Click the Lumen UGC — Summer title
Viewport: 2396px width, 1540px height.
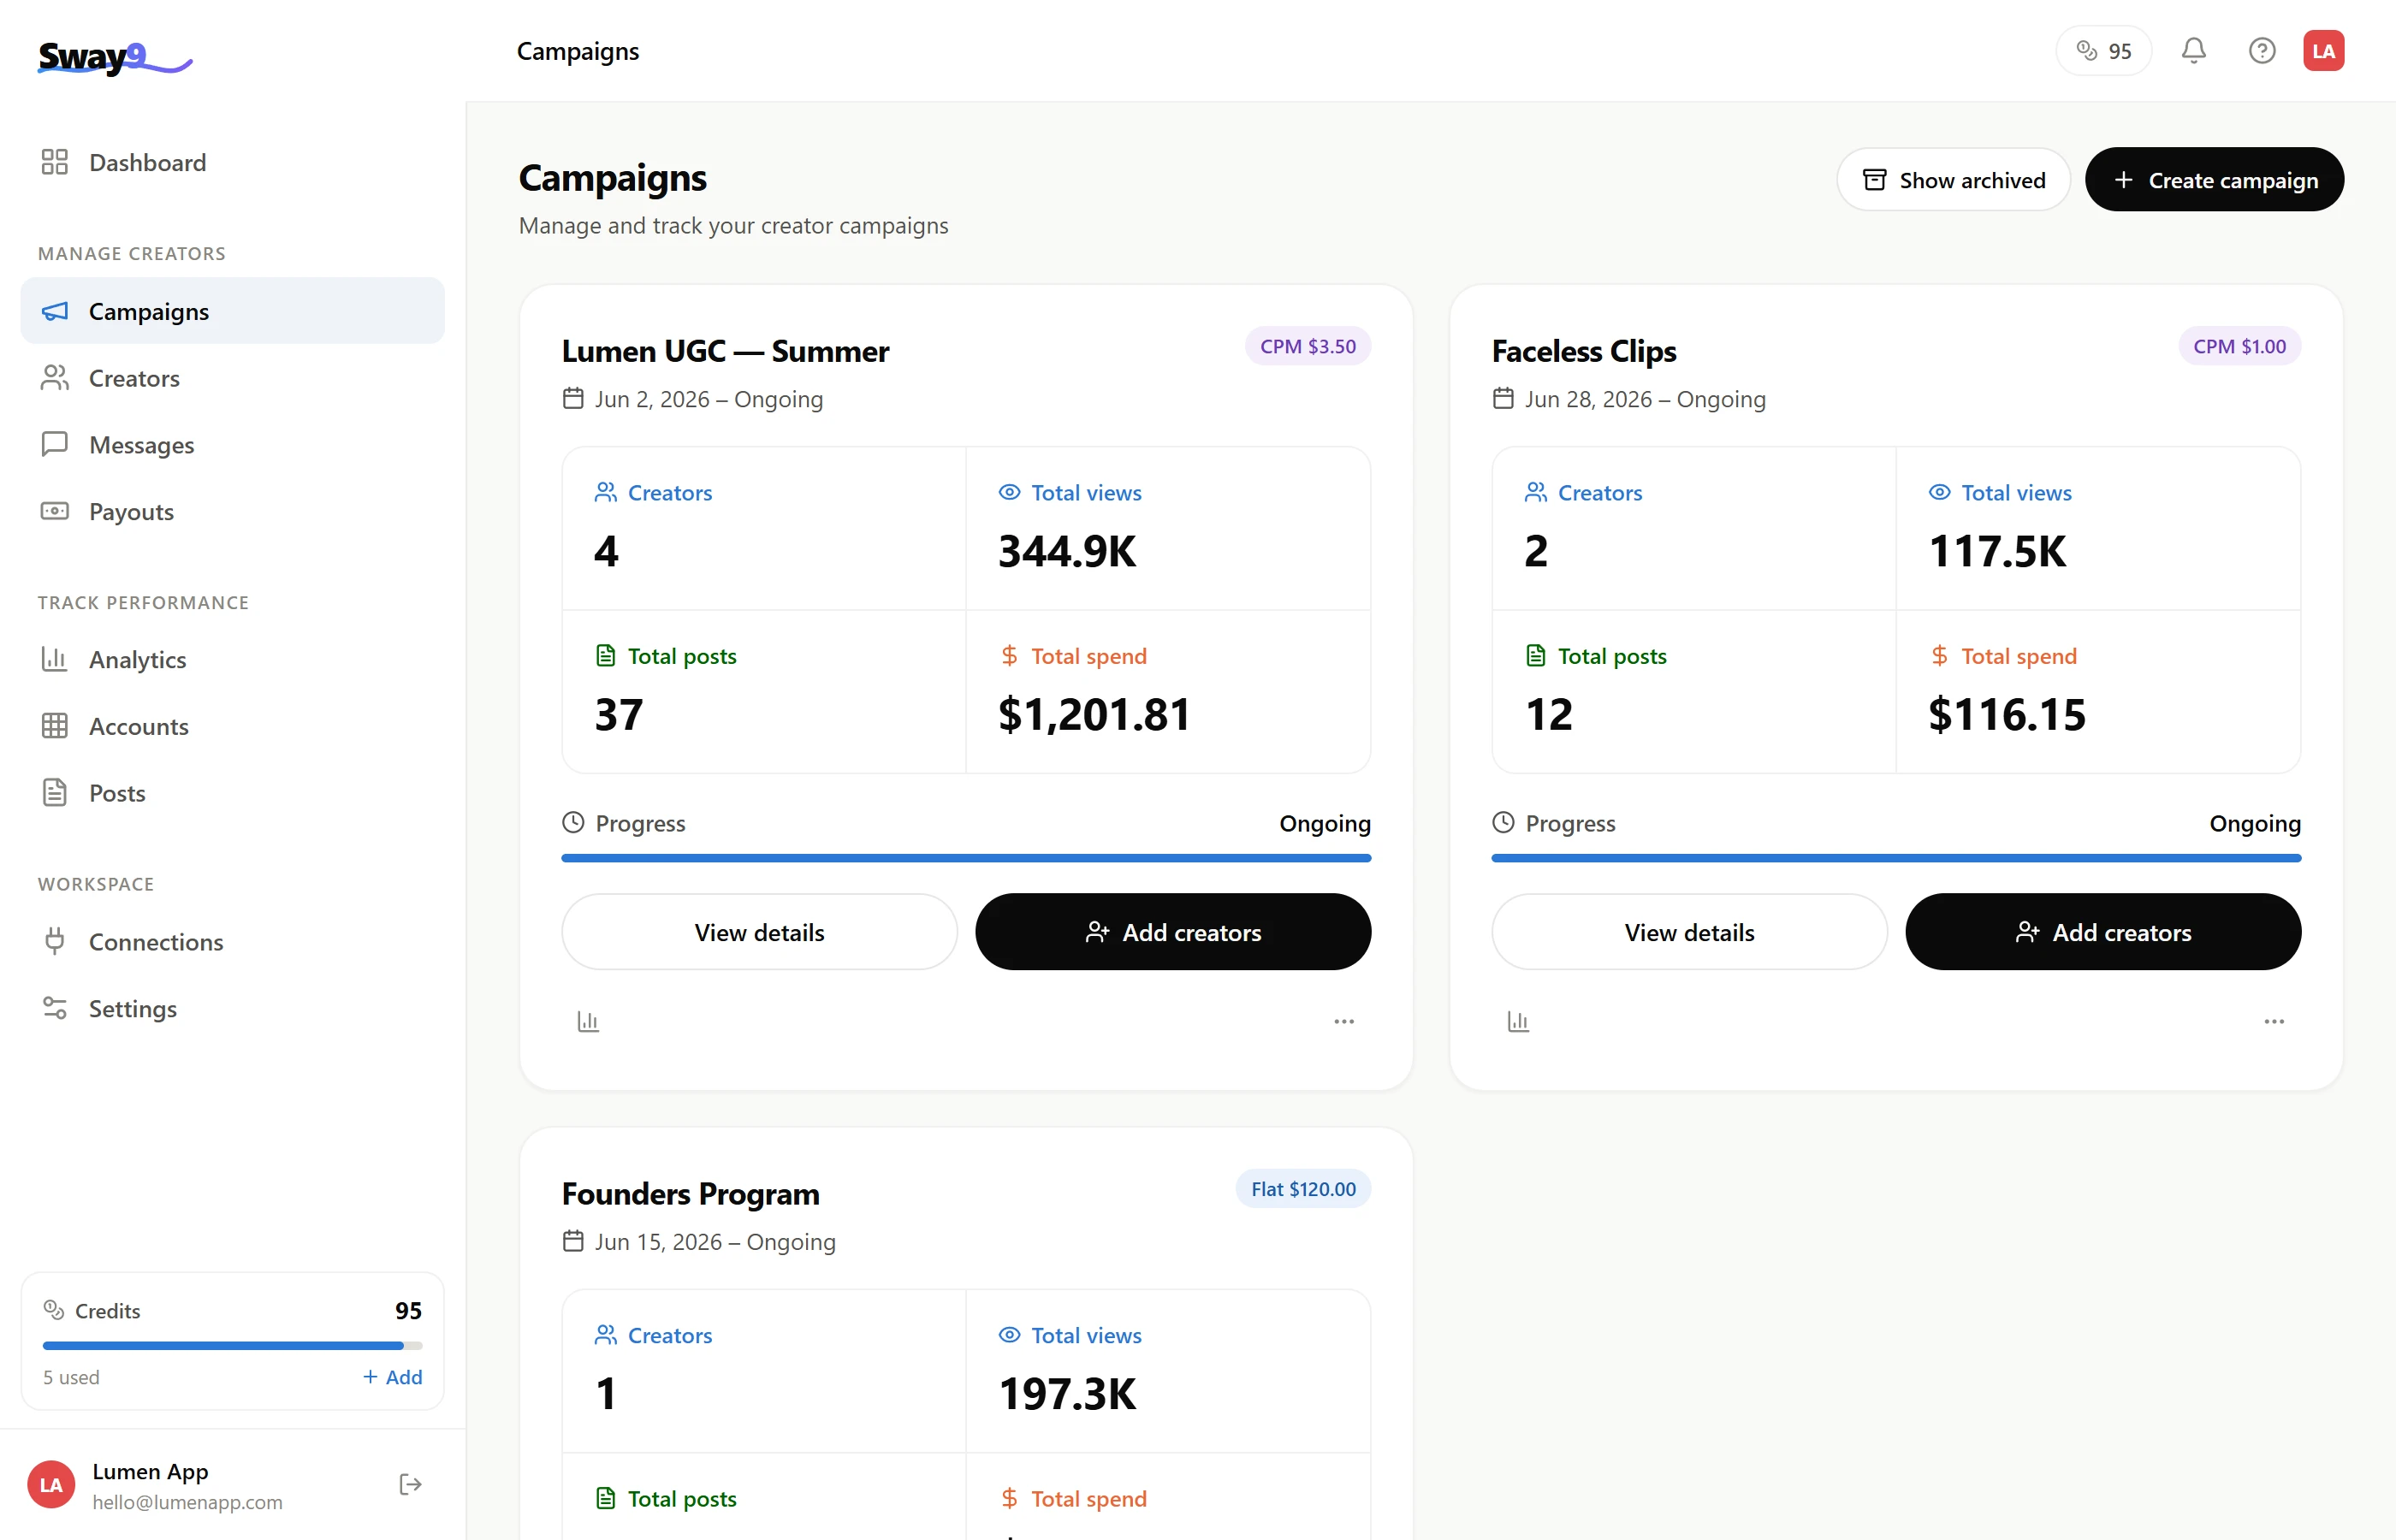(725, 351)
